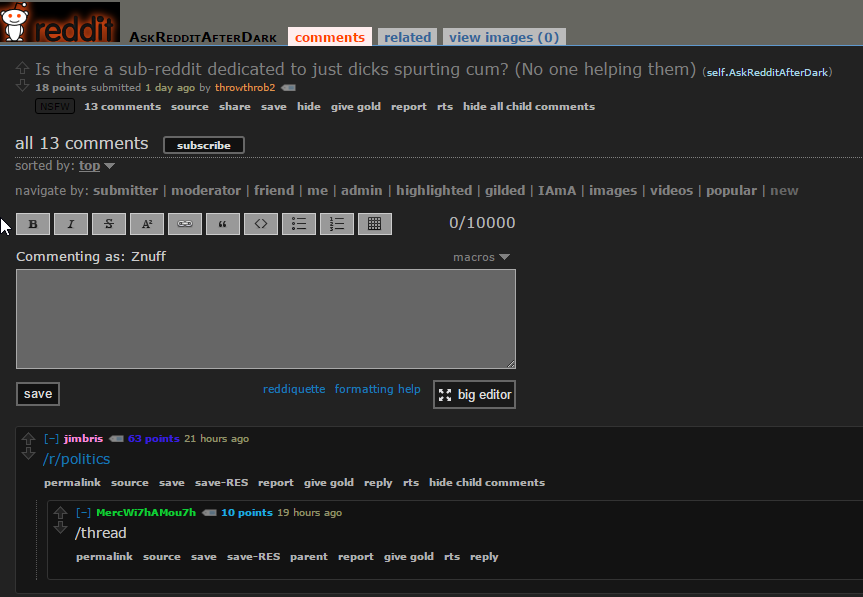Open jimbris's user profile
Screen dimensions: 863x597
83,439
